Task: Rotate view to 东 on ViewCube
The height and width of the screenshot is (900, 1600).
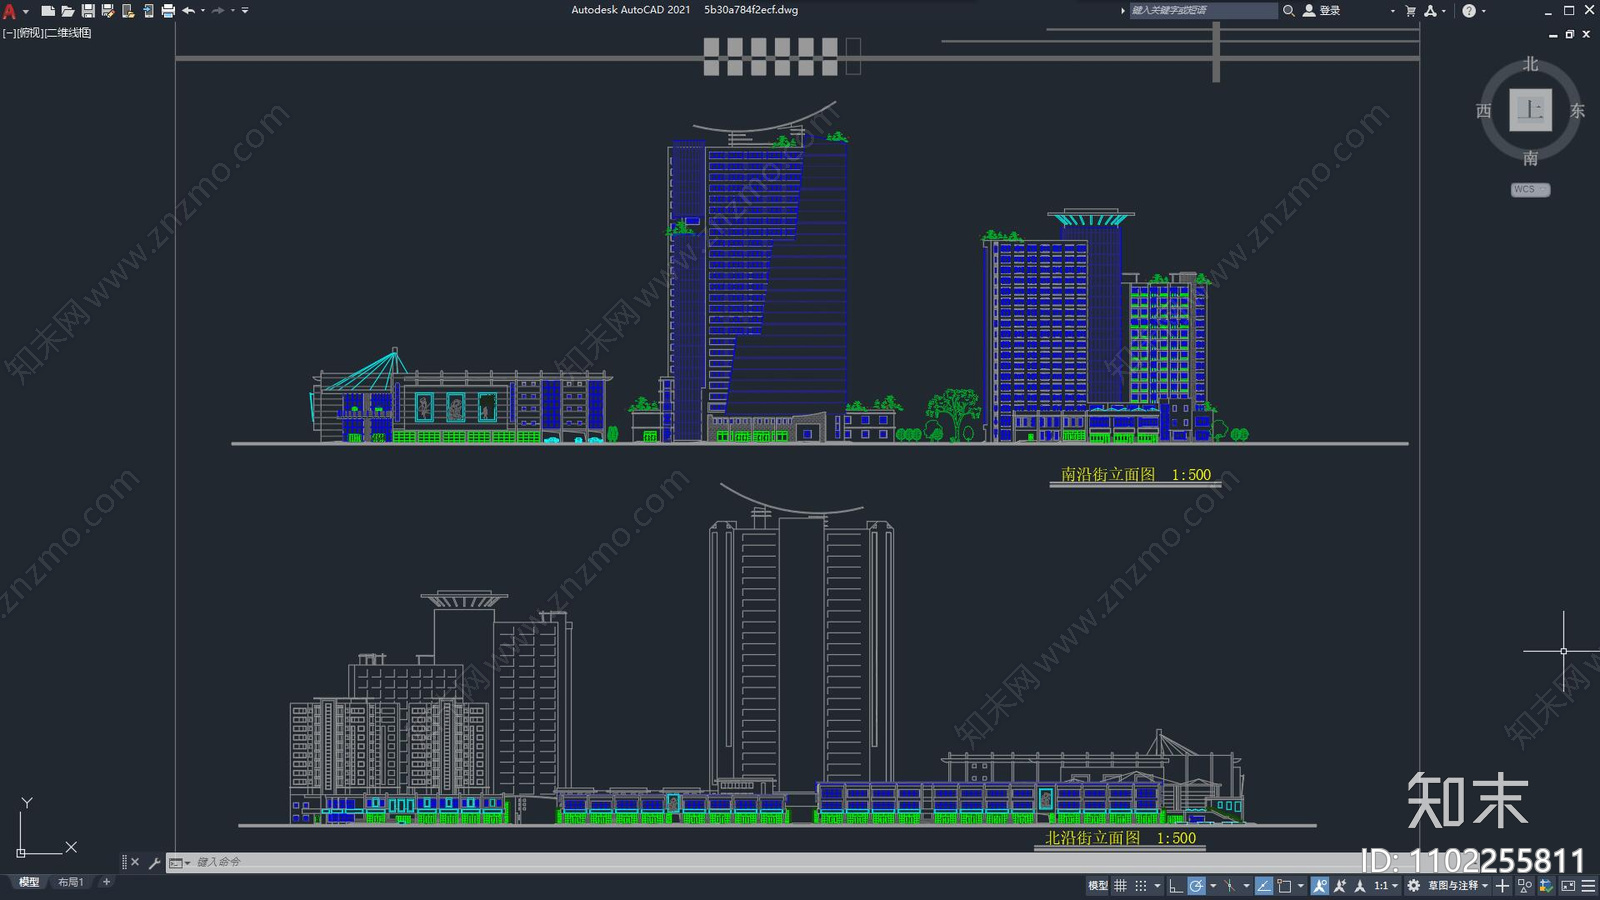Action: [x=1577, y=111]
